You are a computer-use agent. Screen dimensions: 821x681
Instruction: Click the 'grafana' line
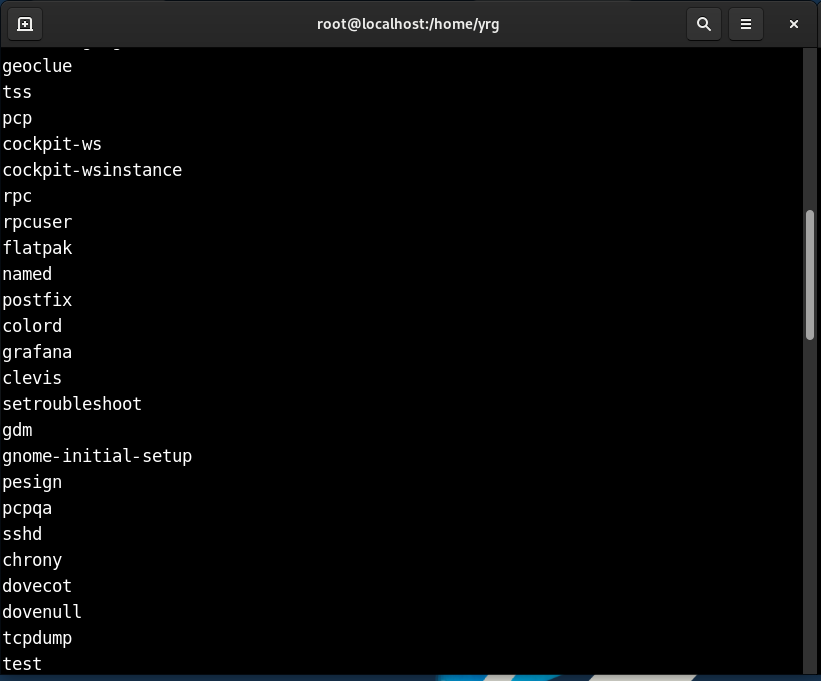point(37,352)
